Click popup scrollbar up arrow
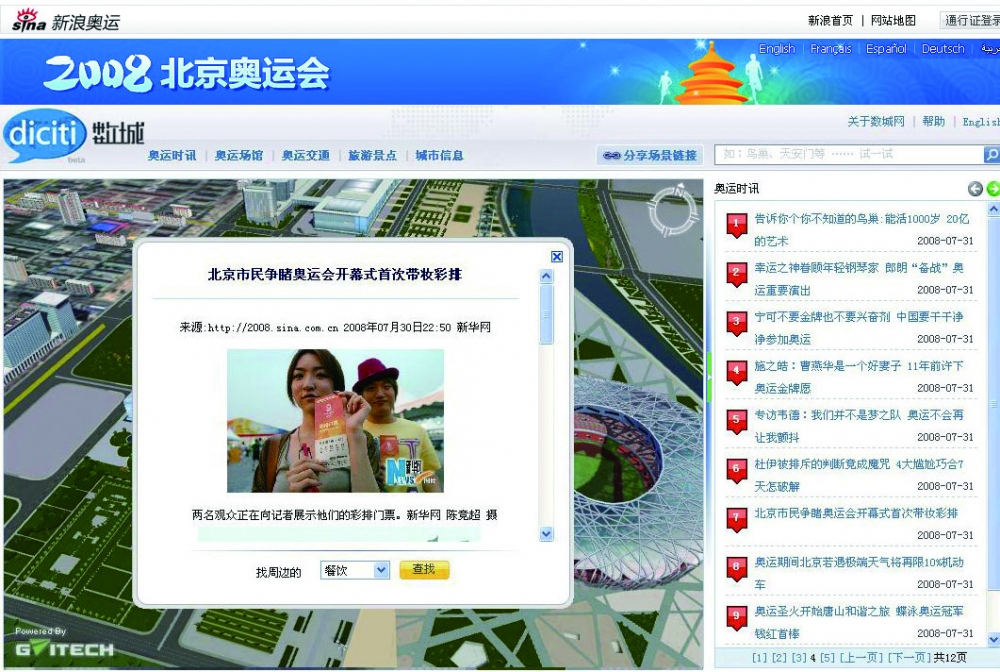Screen dimensions: 1000x672 tap(546, 277)
